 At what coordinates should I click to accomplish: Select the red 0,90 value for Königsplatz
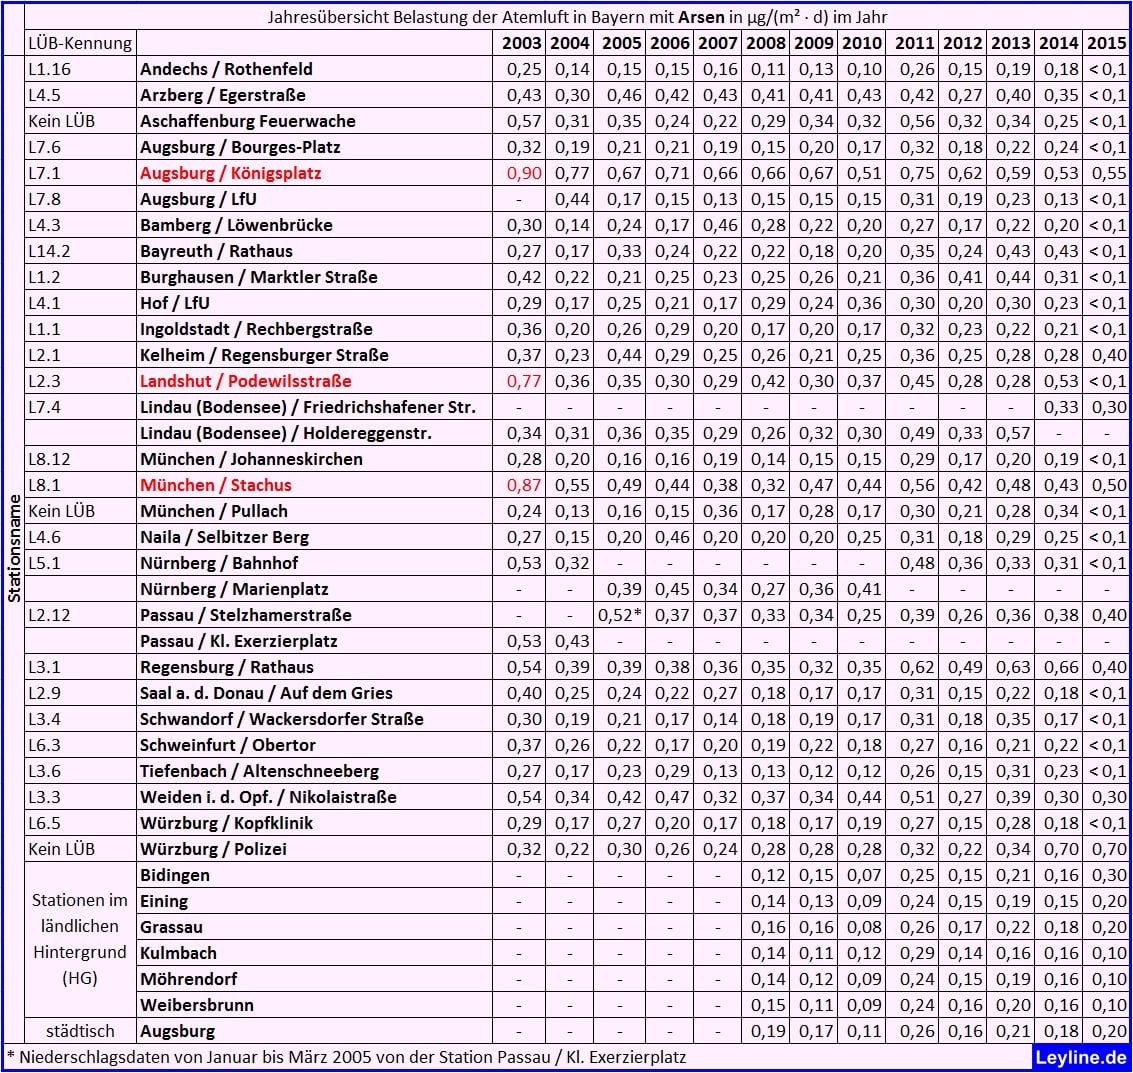point(524,173)
